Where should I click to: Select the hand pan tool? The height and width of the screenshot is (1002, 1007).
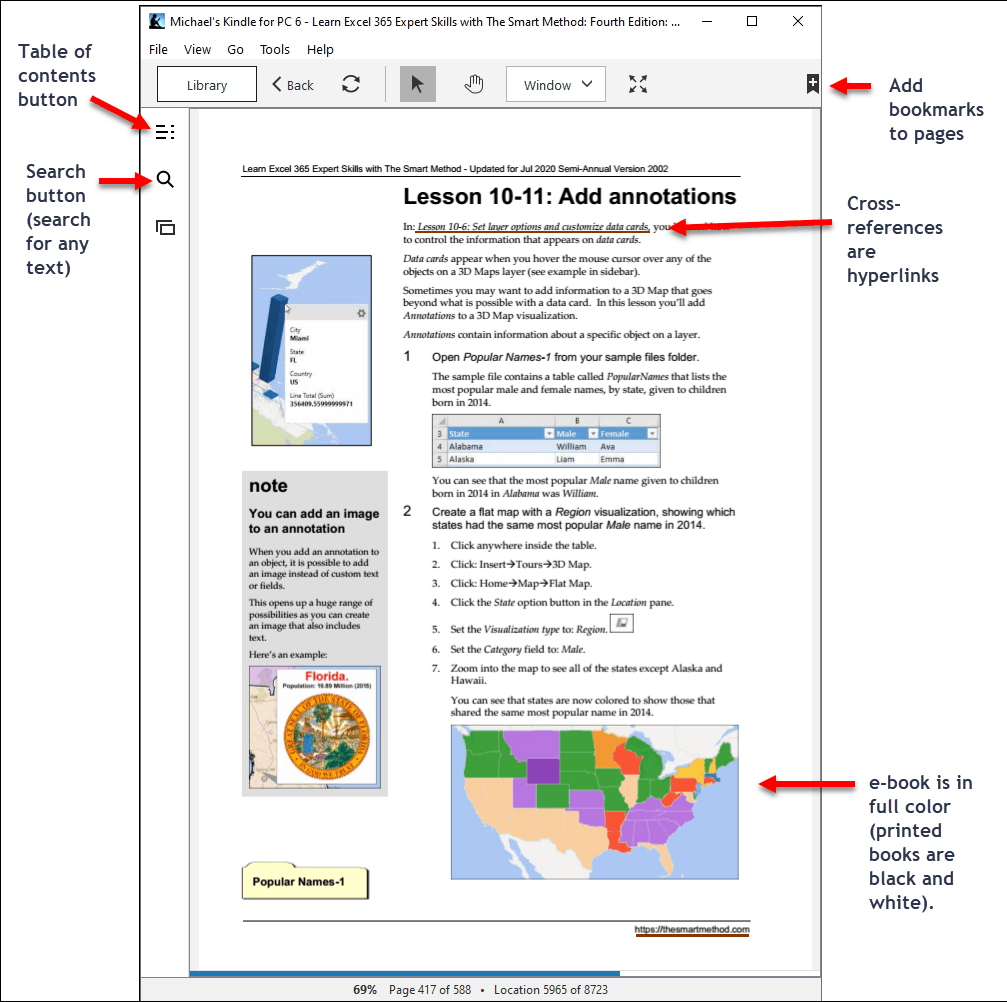pyautogui.click(x=474, y=84)
